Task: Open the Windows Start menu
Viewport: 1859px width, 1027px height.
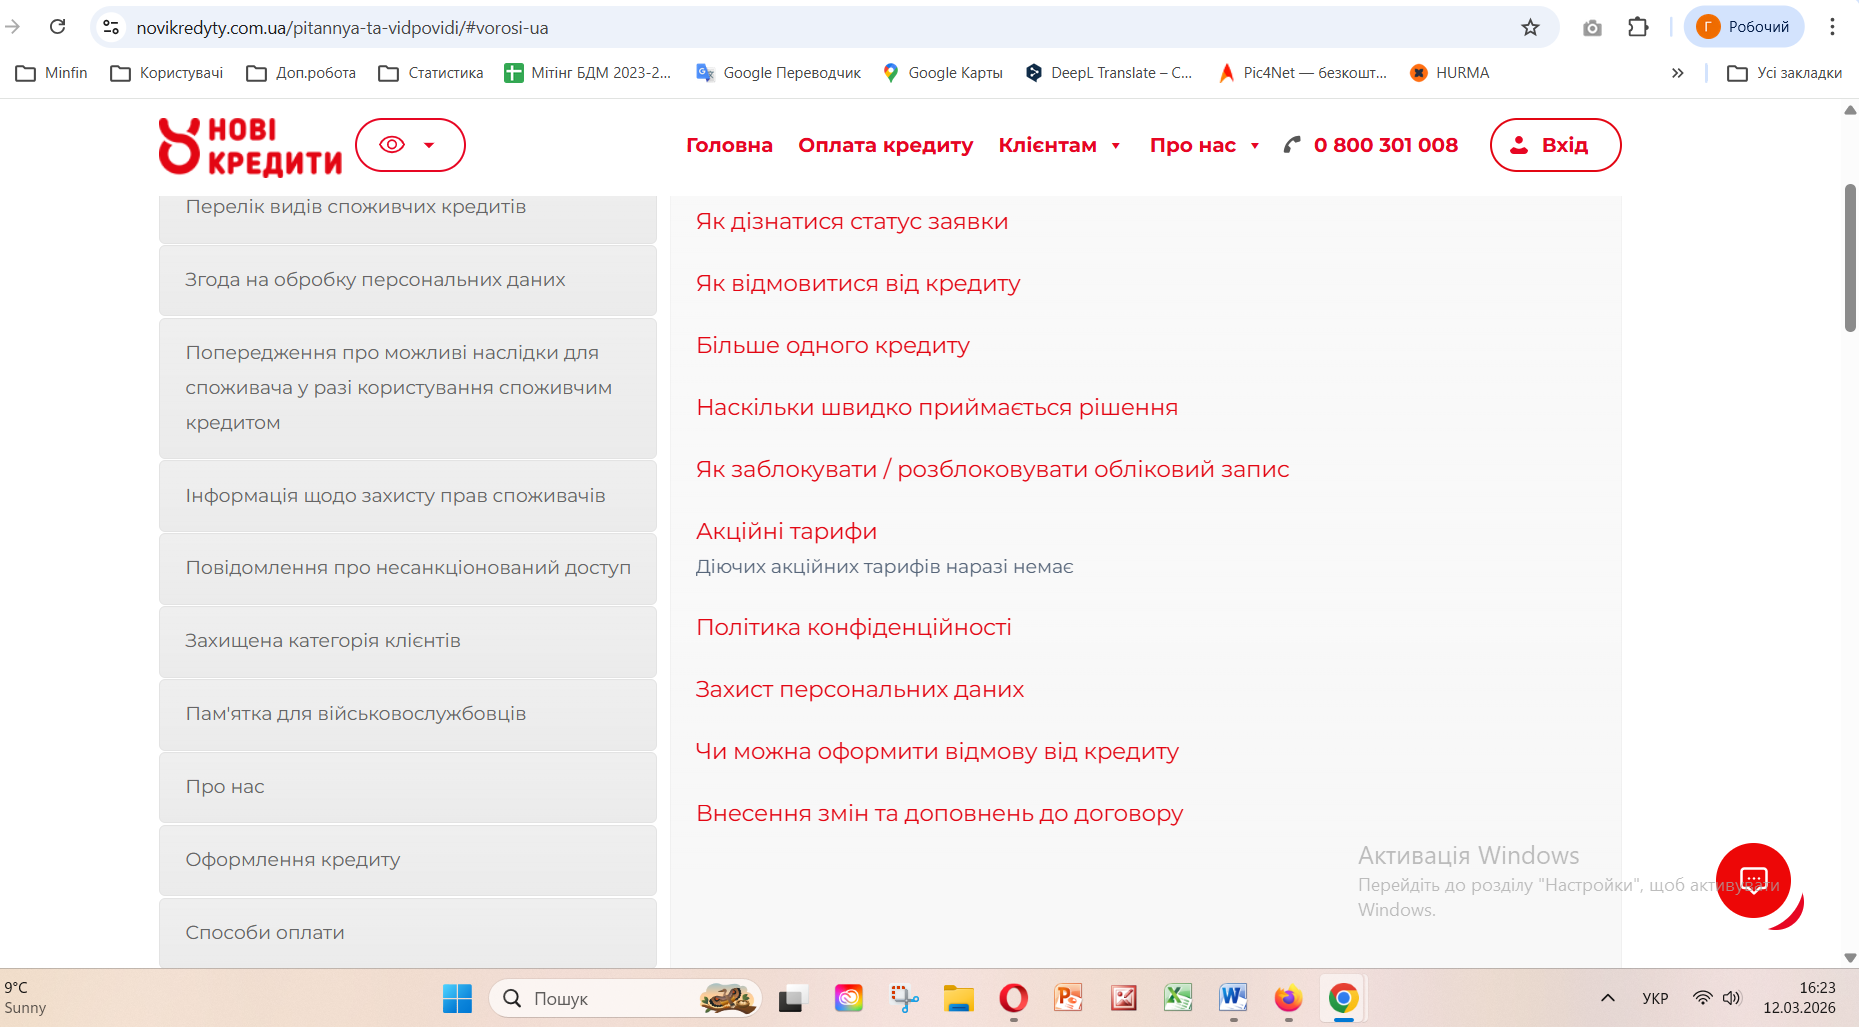Action: pos(457,998)
